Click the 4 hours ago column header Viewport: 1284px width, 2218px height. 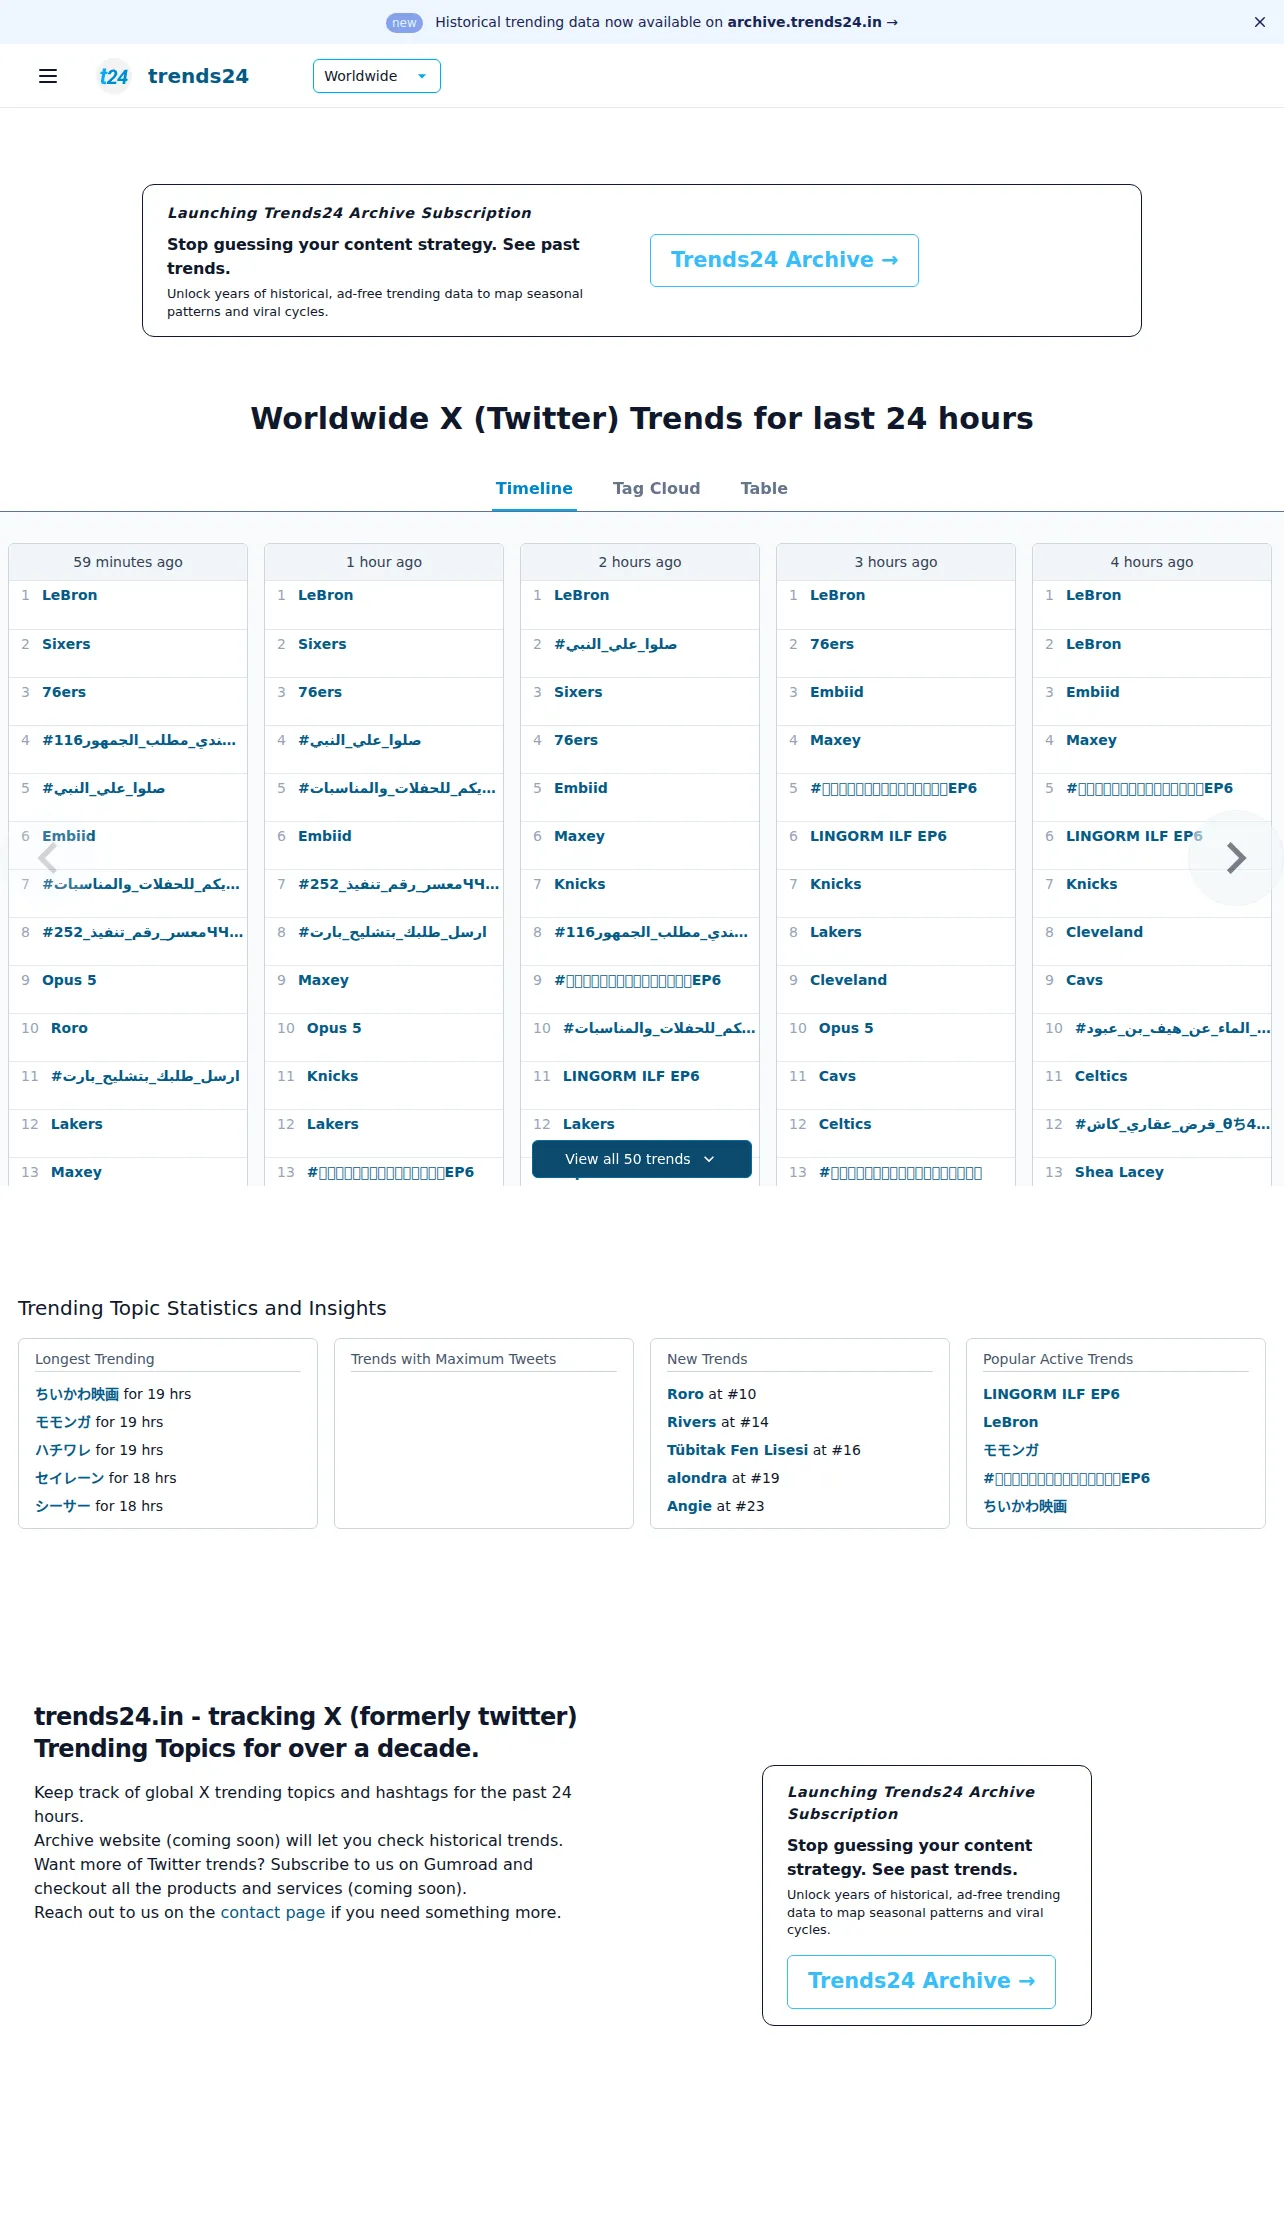coord(1152,562)
